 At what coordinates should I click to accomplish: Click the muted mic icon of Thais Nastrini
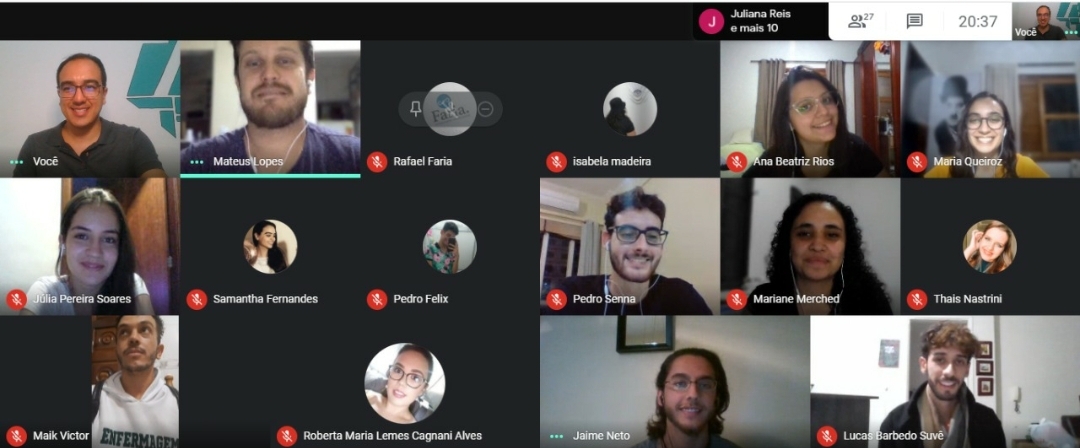pyautogui.click(x=917, y=299)
